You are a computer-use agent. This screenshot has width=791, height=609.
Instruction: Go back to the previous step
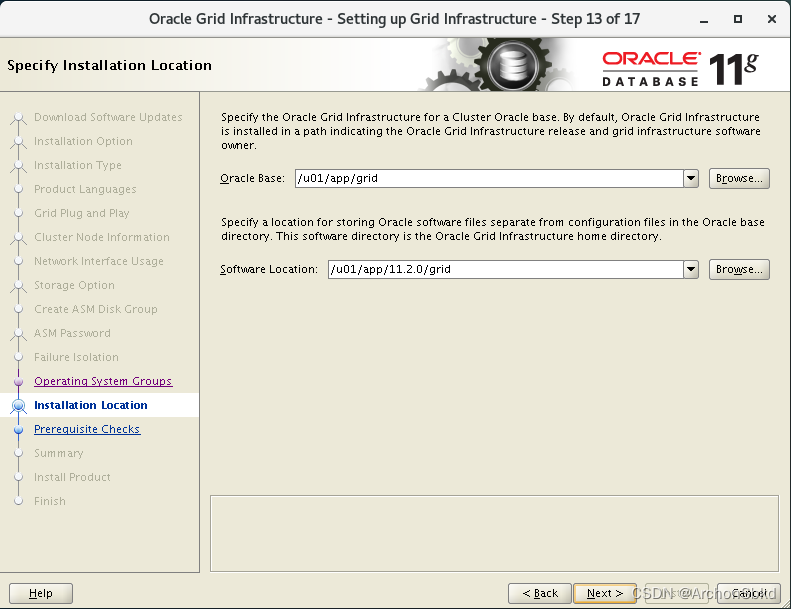click(x=540, y=593)
